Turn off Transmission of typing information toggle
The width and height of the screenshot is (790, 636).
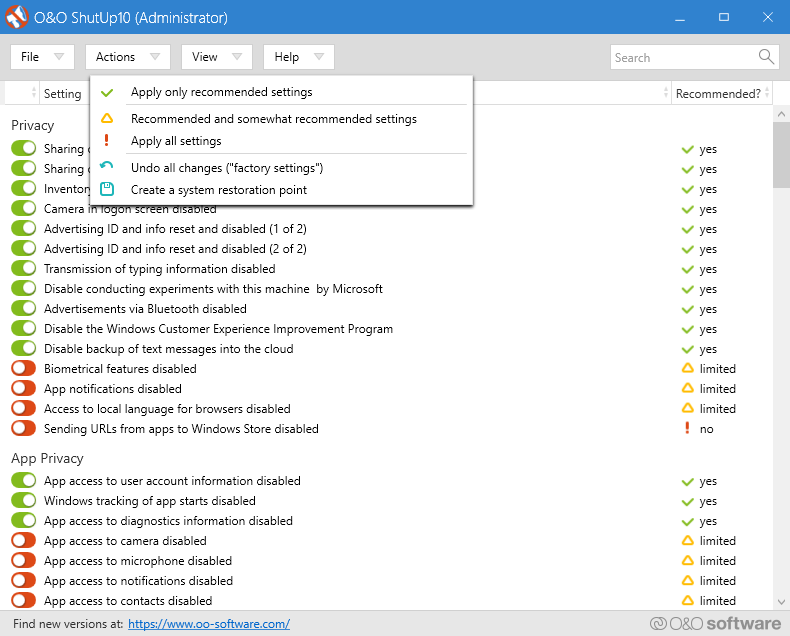coord(24,269)
